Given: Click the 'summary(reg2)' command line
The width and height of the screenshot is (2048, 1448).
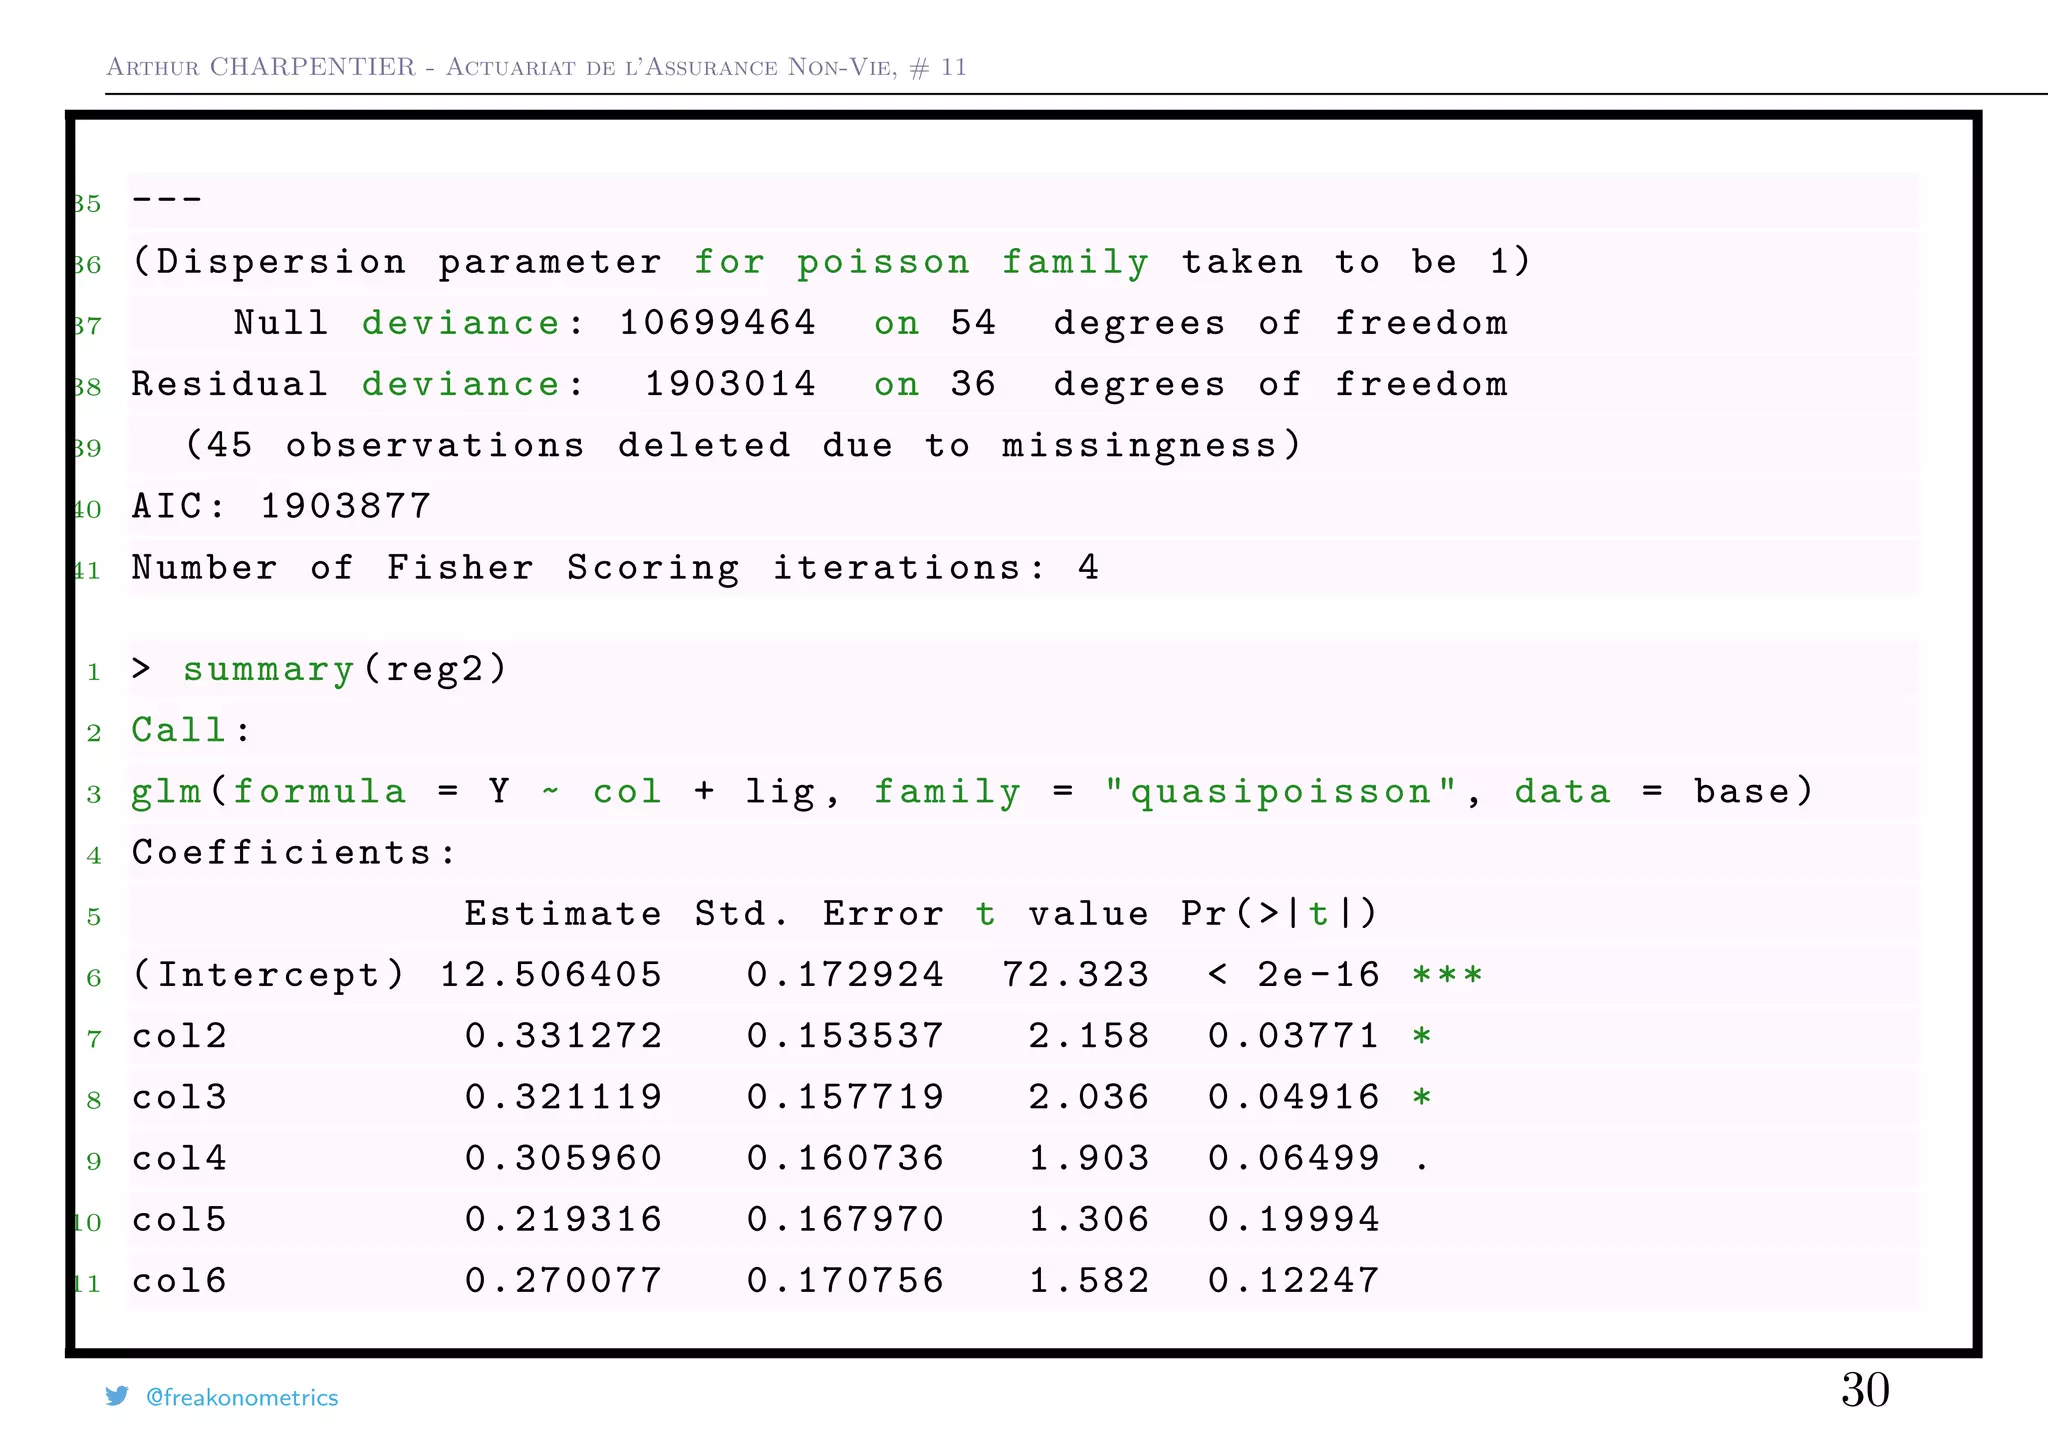Looking at the screenshot, I should [x=320, y=669].
